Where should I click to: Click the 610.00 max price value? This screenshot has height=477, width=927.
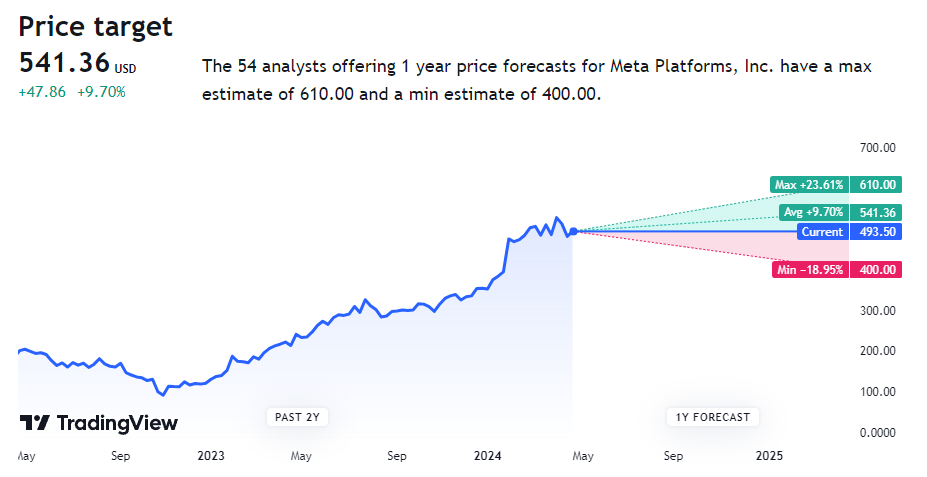pyautogui.click(x=876, y=185)
